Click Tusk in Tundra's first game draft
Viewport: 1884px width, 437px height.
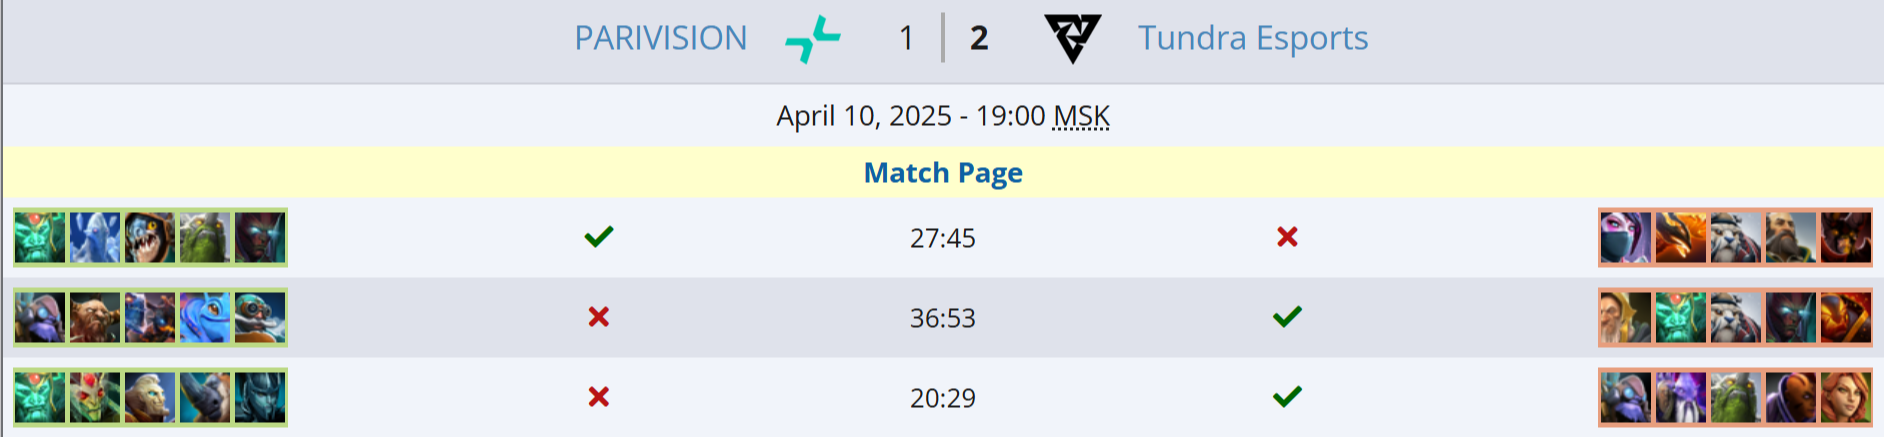(x=1736, y=237)
